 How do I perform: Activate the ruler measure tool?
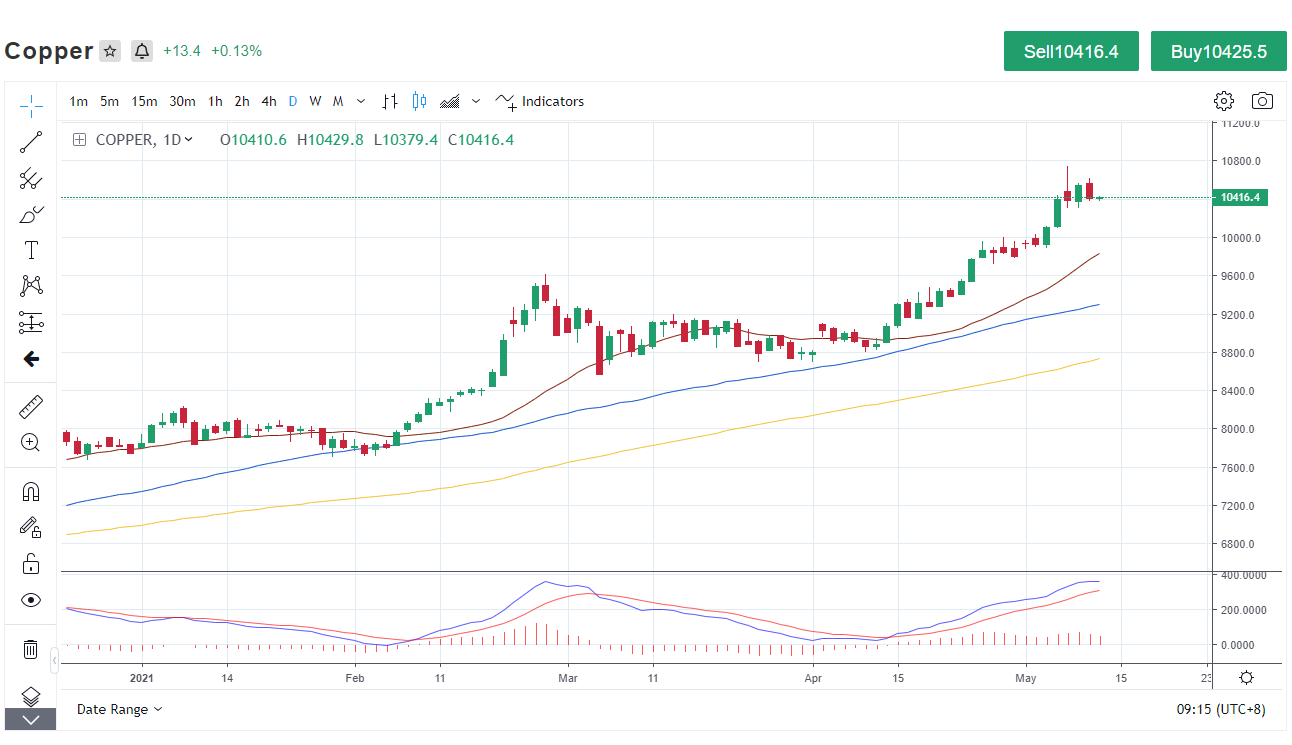pos(31,407)
